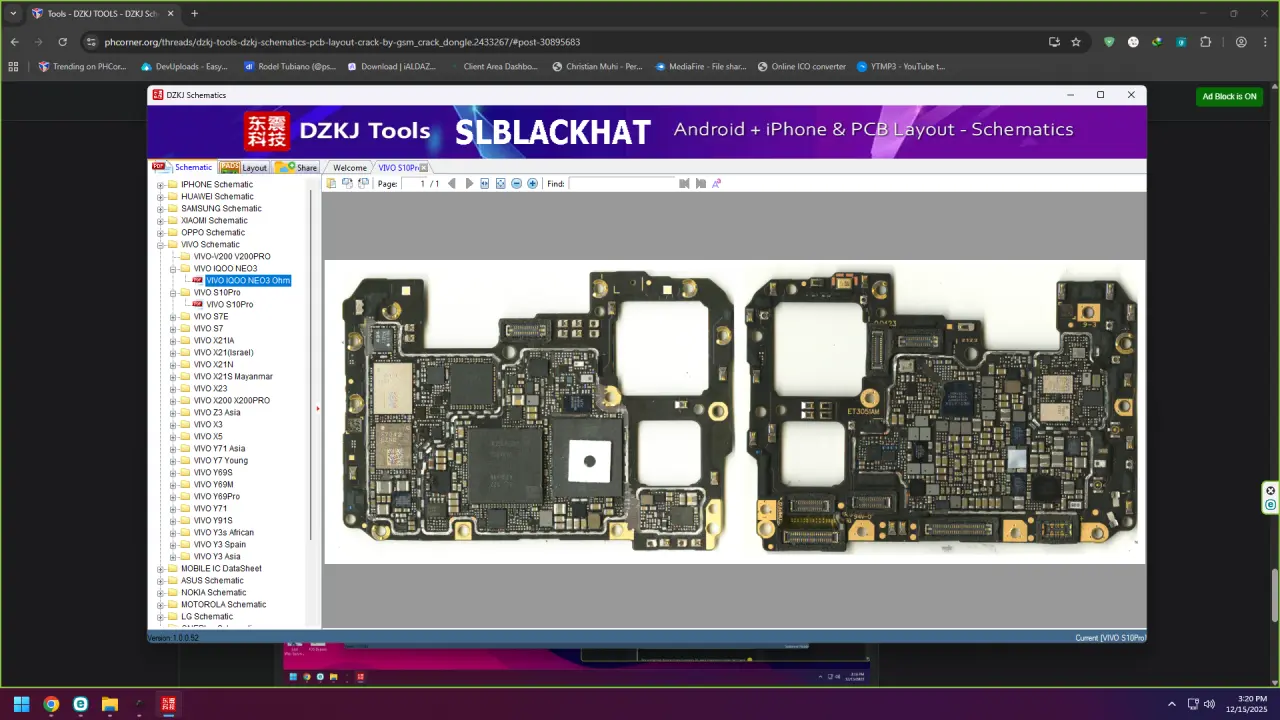Open Chrome profile avatar
The width and height of the screenshot is (1280, 720).
1241,42
